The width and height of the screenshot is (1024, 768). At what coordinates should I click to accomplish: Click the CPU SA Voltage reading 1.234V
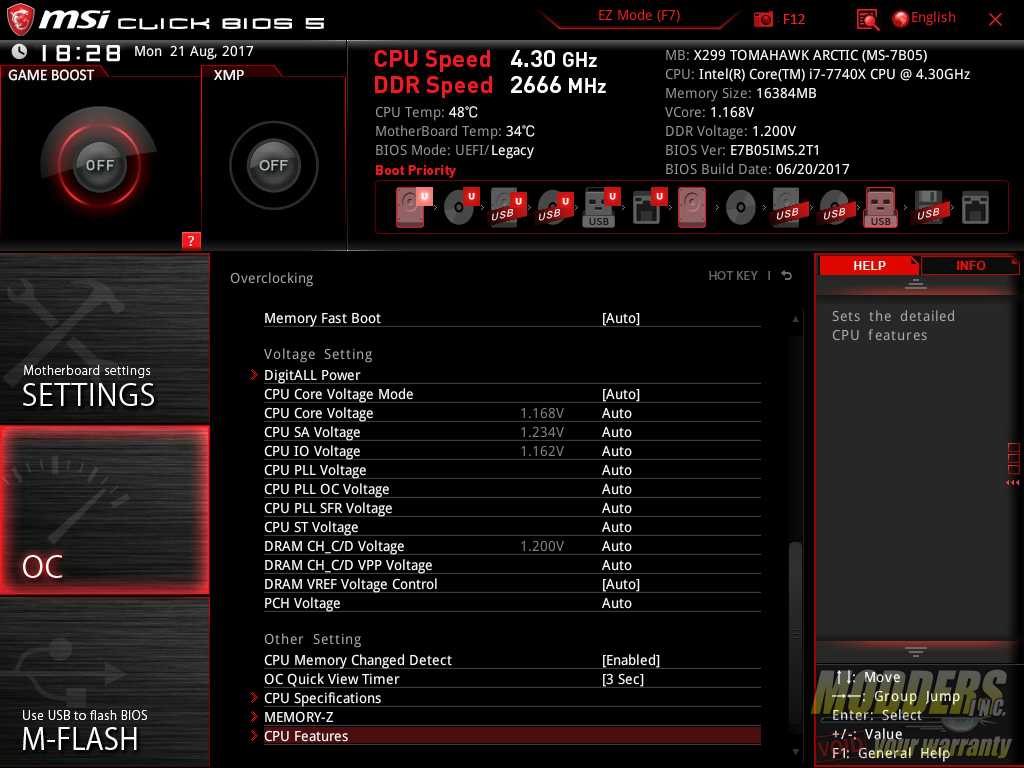click(x=542, y=432)
